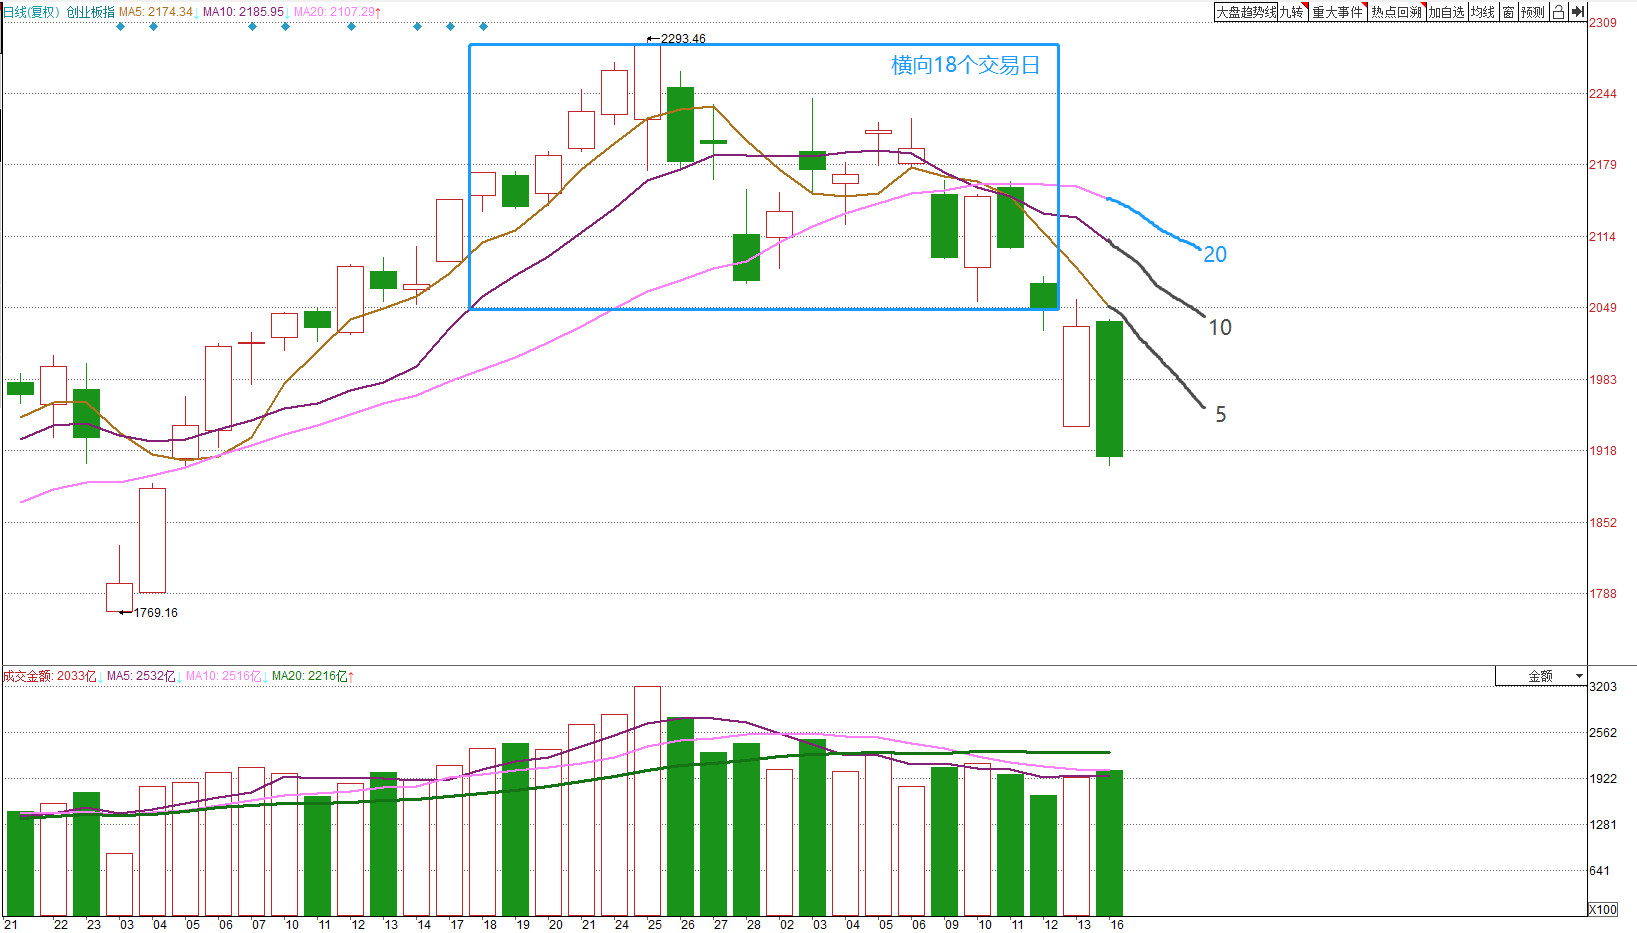Toggle the 重大事件 markers button
This screenshot has width=1637, height=933.
tap(1338, 12)
